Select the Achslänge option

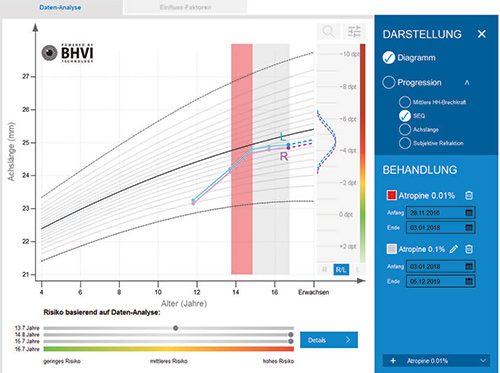[x=405, y=129]
